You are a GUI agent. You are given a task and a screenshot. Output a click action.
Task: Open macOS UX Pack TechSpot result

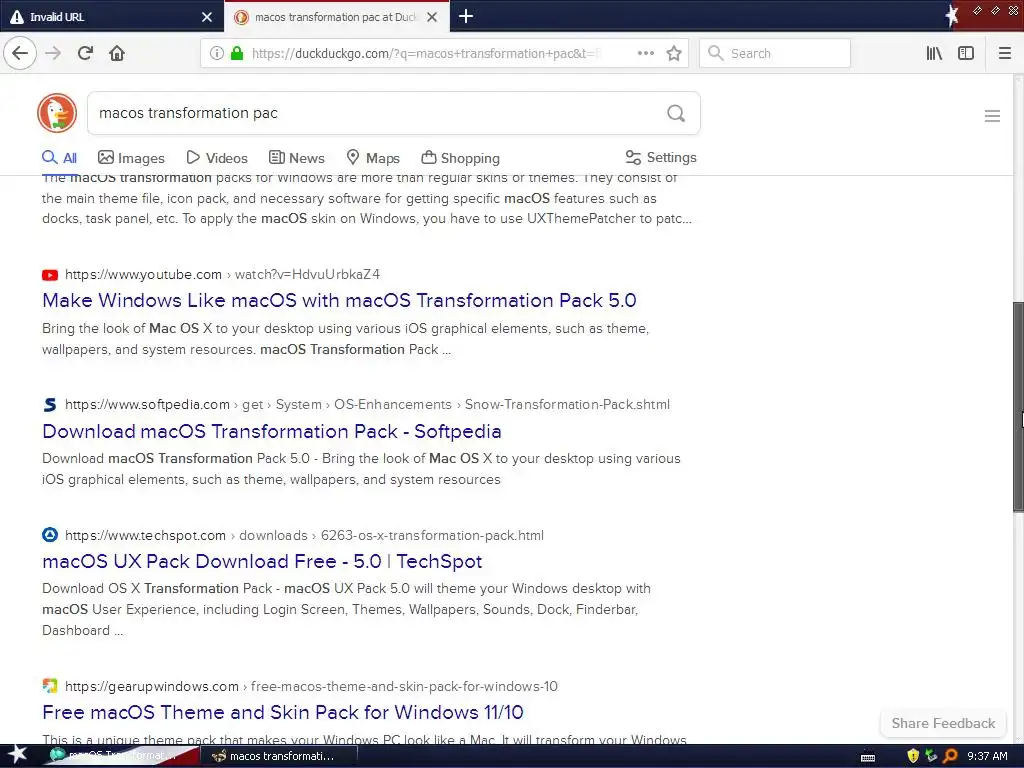(262, 561)
